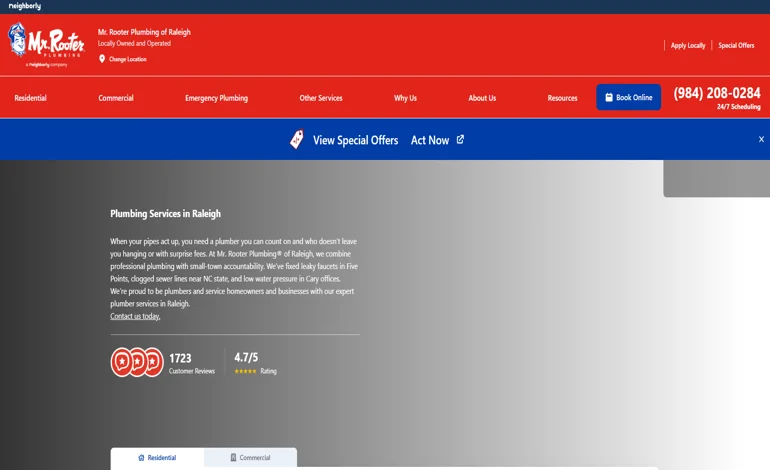Screen dimensions: 770x470
Task: Click the price tag offers icon
Action: (297, 139)
